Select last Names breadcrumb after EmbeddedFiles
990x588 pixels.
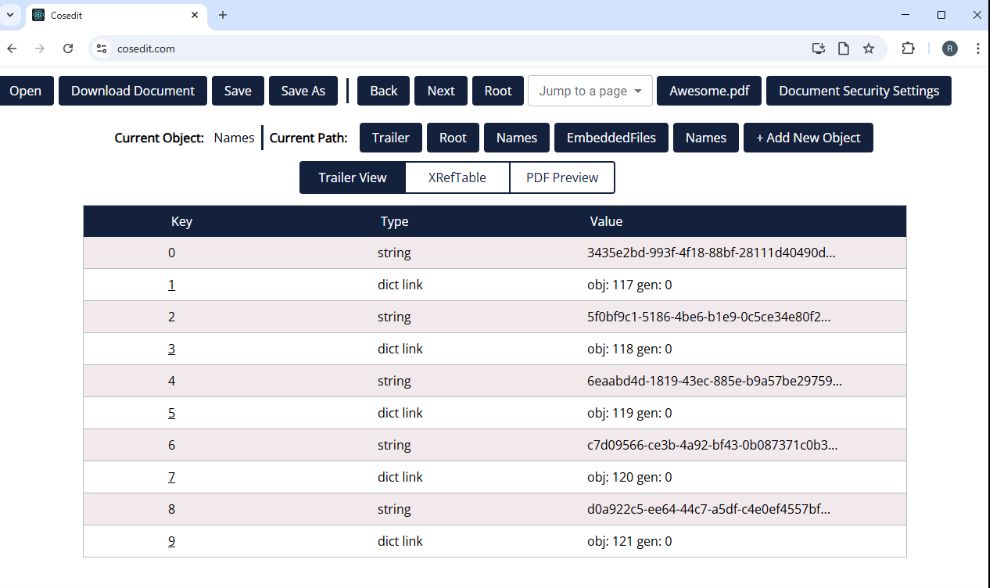pyautogui.click(x=706, y=138)
